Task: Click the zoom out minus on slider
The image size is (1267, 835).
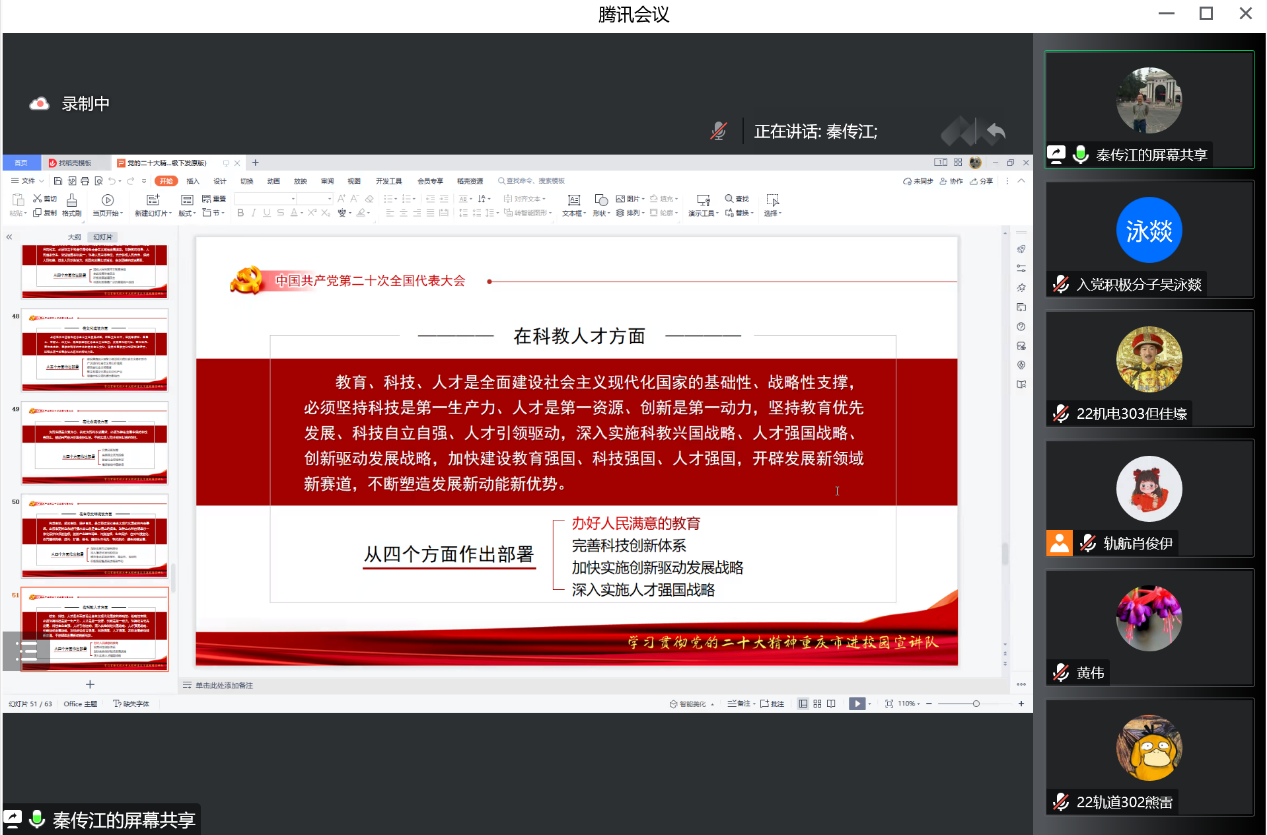Action: point(929,704)
